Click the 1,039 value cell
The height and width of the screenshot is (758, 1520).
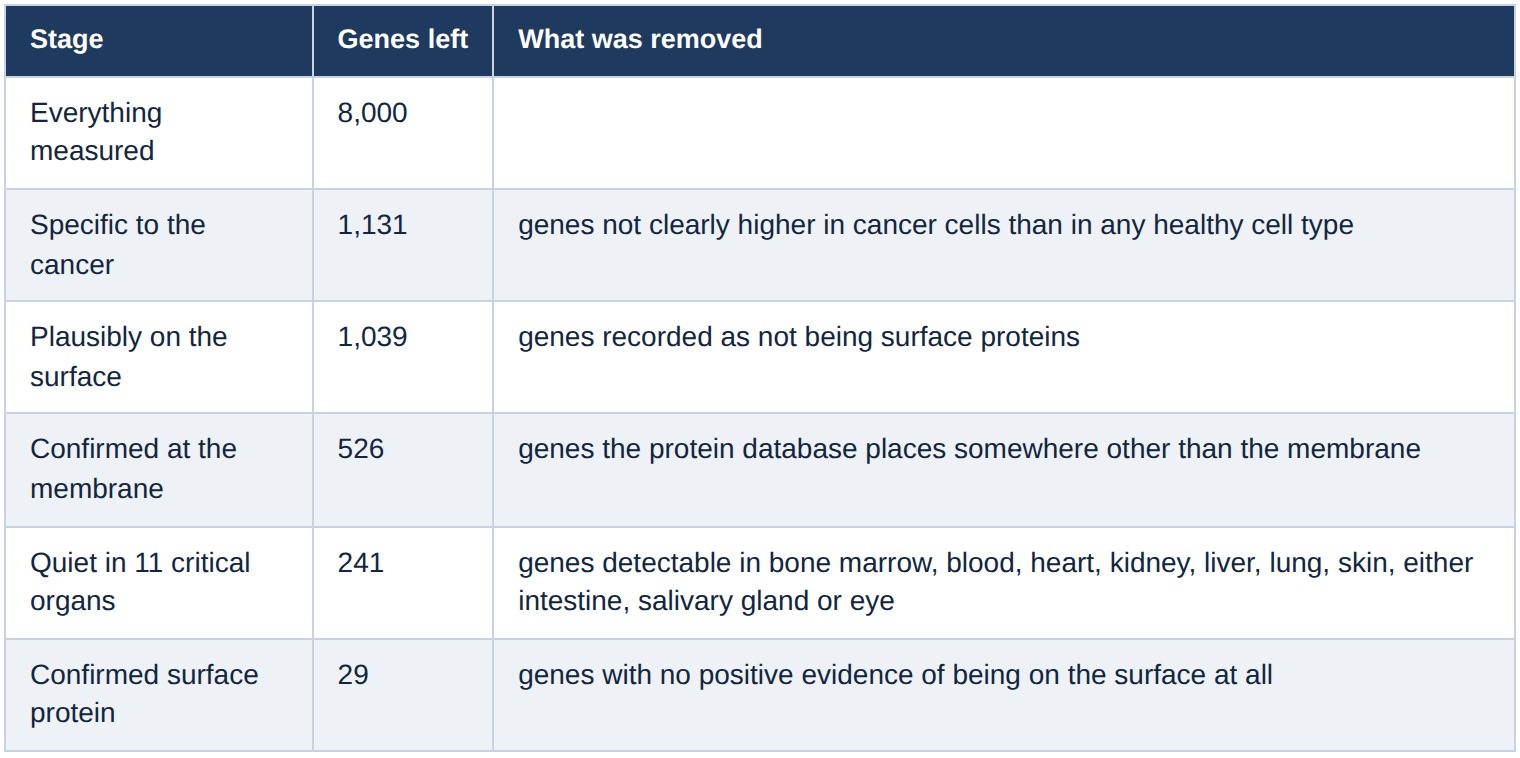tap(403, 356)
